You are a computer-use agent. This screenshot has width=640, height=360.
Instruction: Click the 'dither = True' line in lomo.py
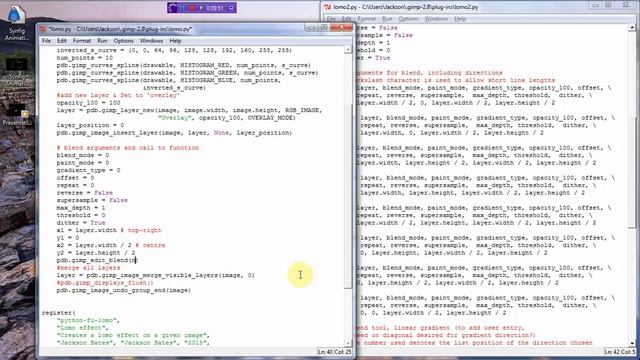81,223
